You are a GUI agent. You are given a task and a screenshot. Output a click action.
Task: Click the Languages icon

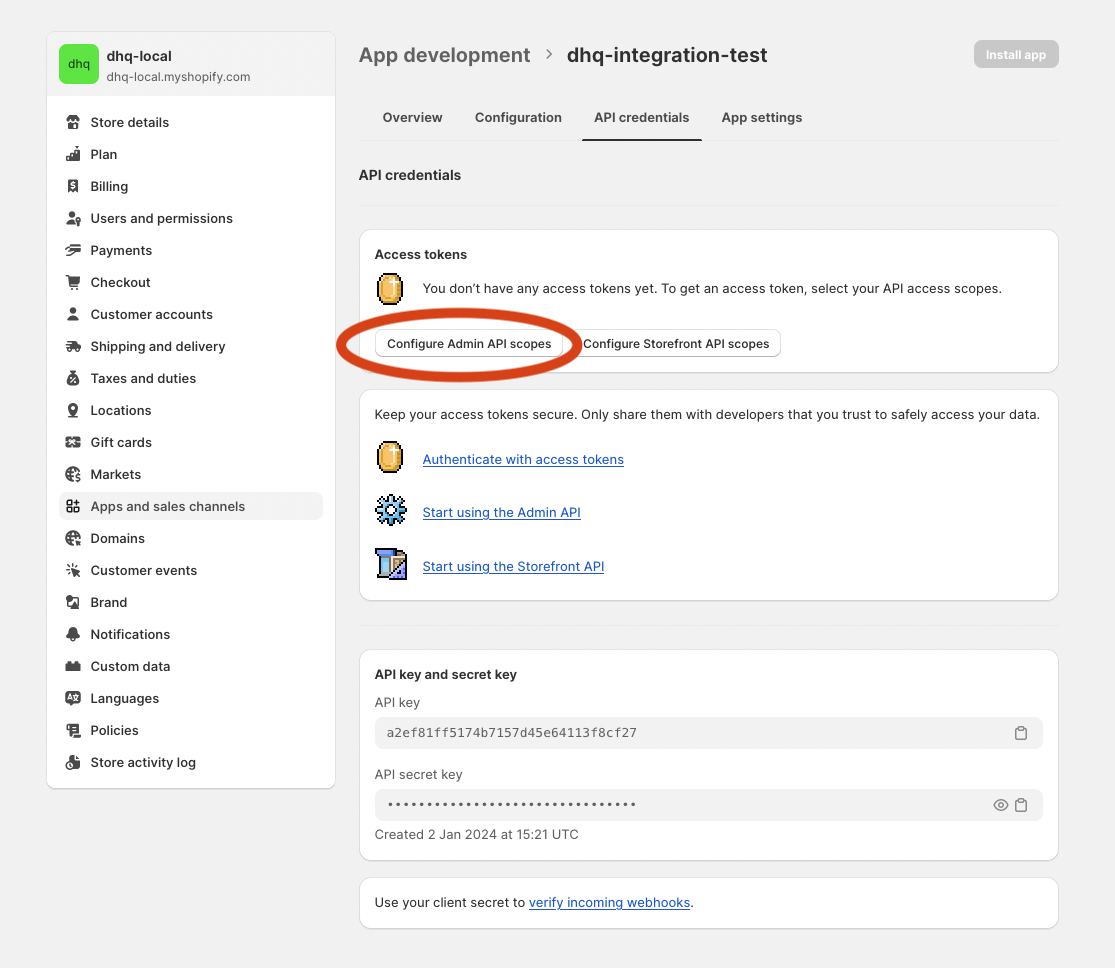[73, 698]
